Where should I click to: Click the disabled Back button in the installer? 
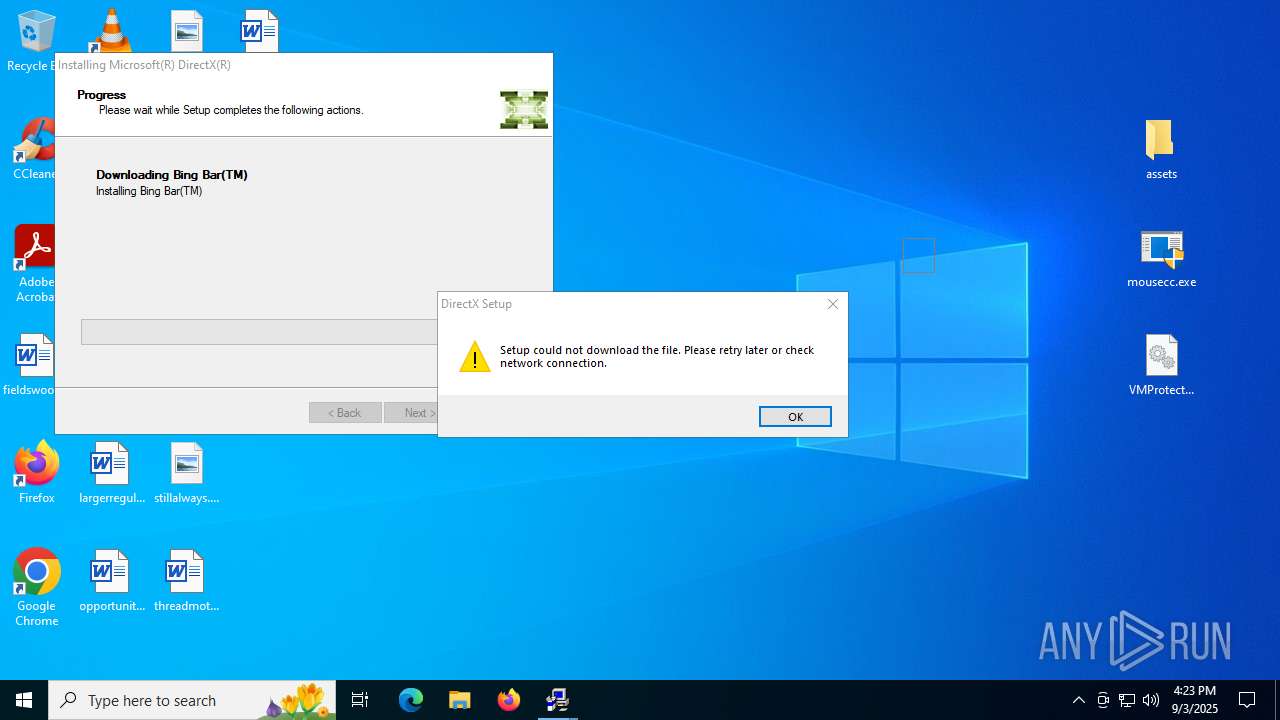pyautogui.click(x=345, y=413)
